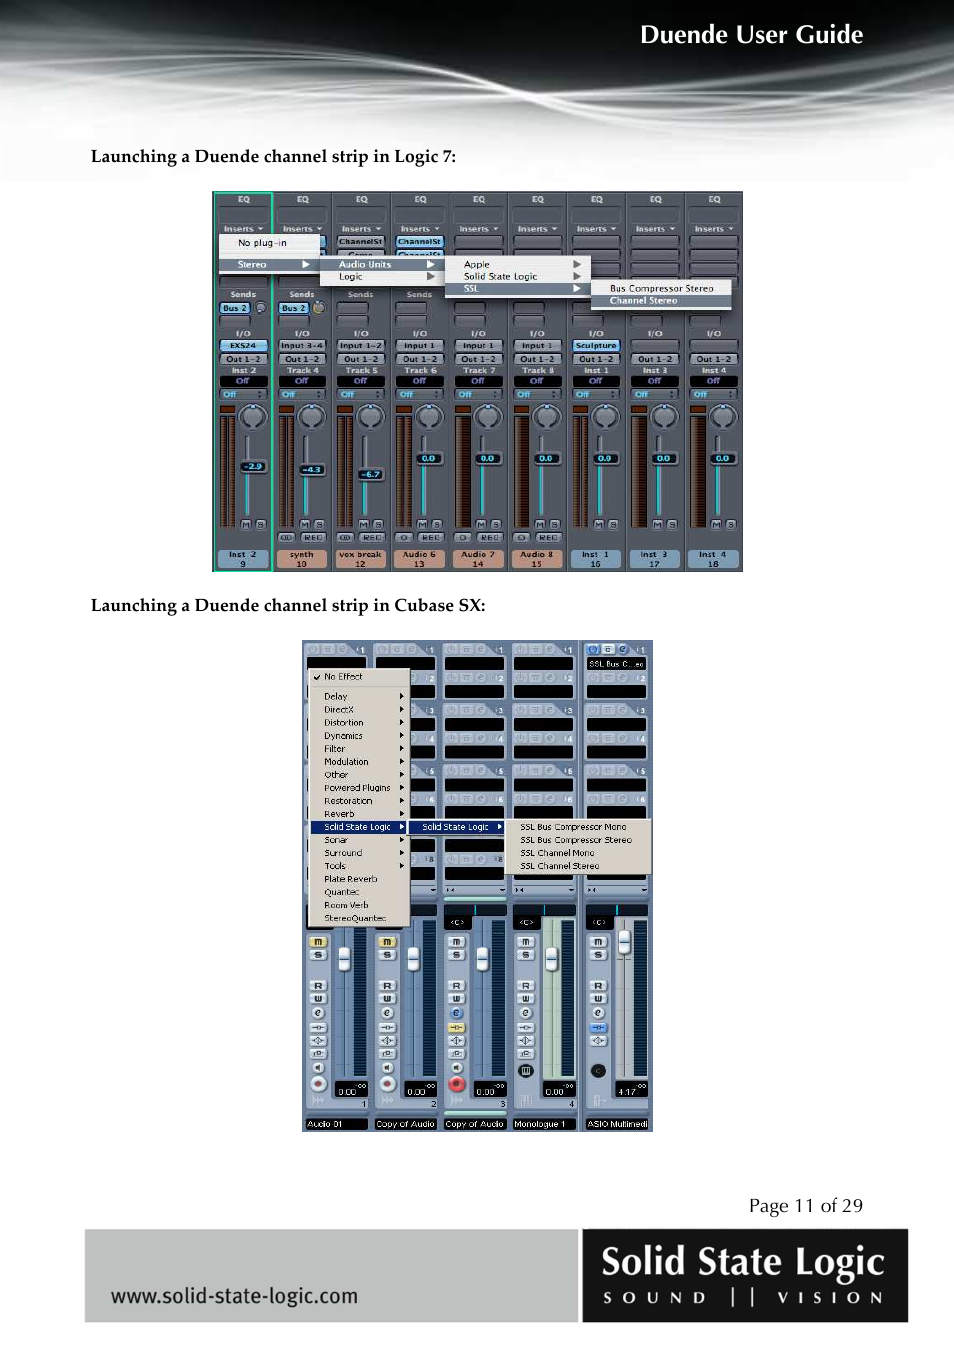The height and width of the screenshot is (1351, 954).
Task: Click the stereo format icon on synth strip
Action: tap(287, 538)
